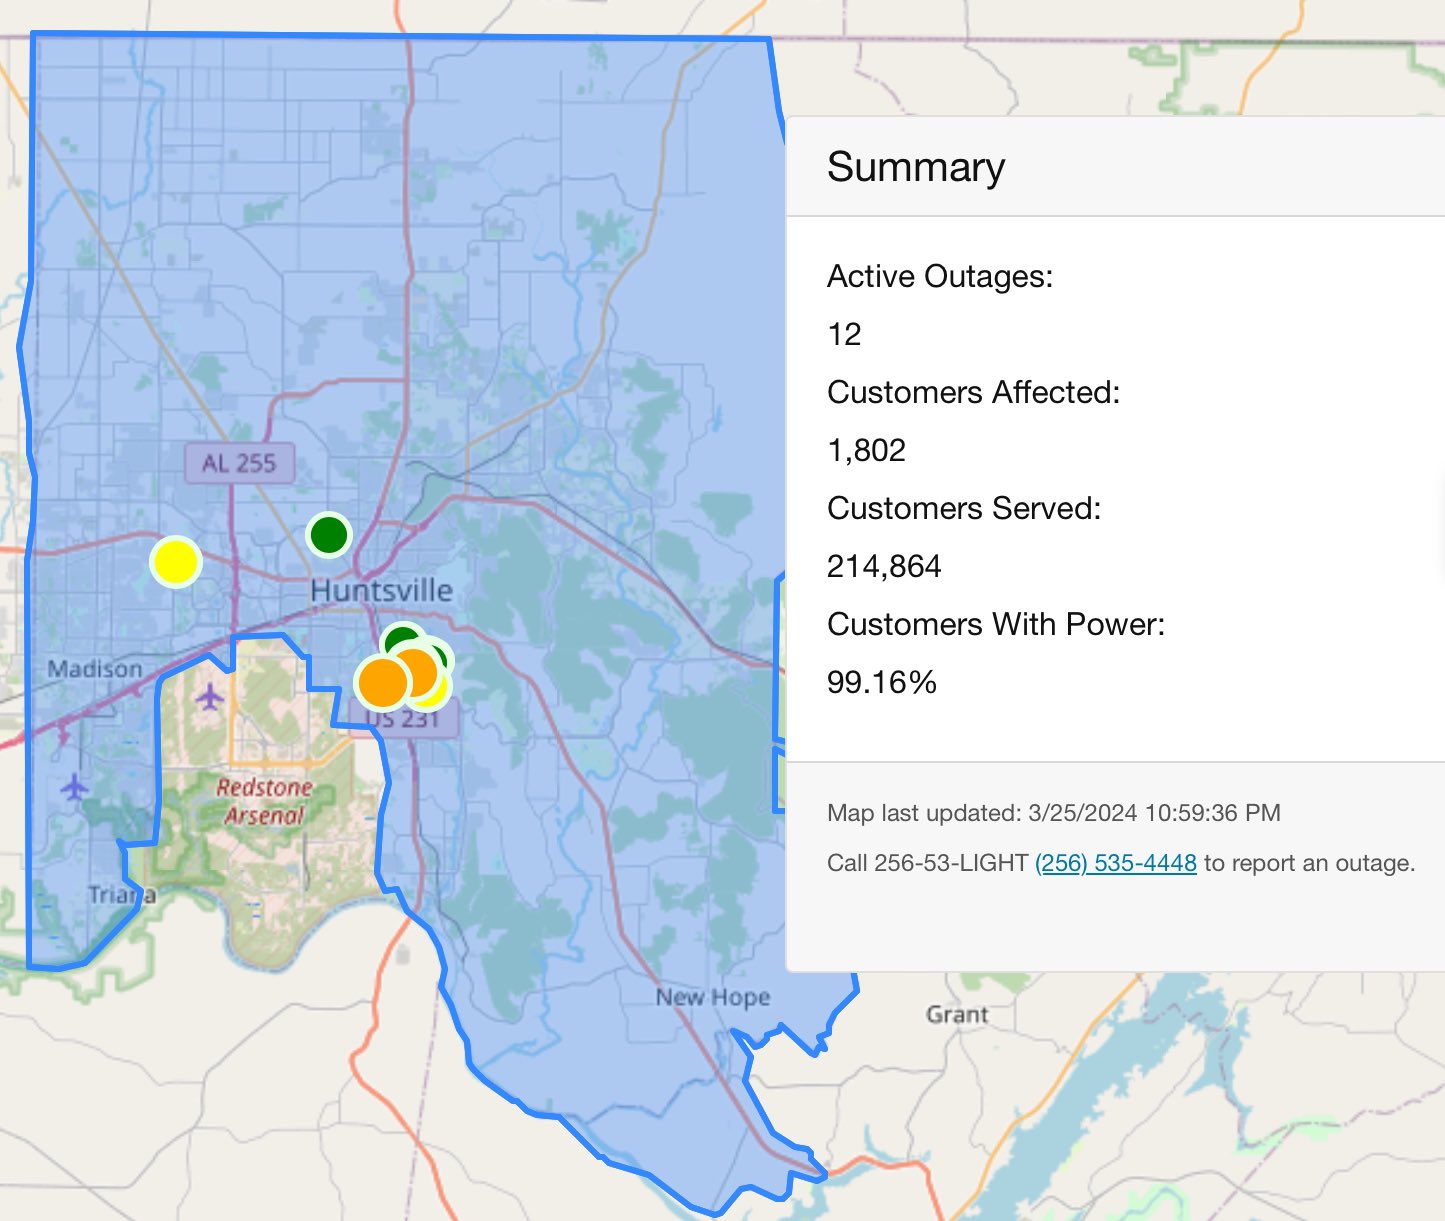Call the (256) 535-4448 phone link

tap(1116, 863)
